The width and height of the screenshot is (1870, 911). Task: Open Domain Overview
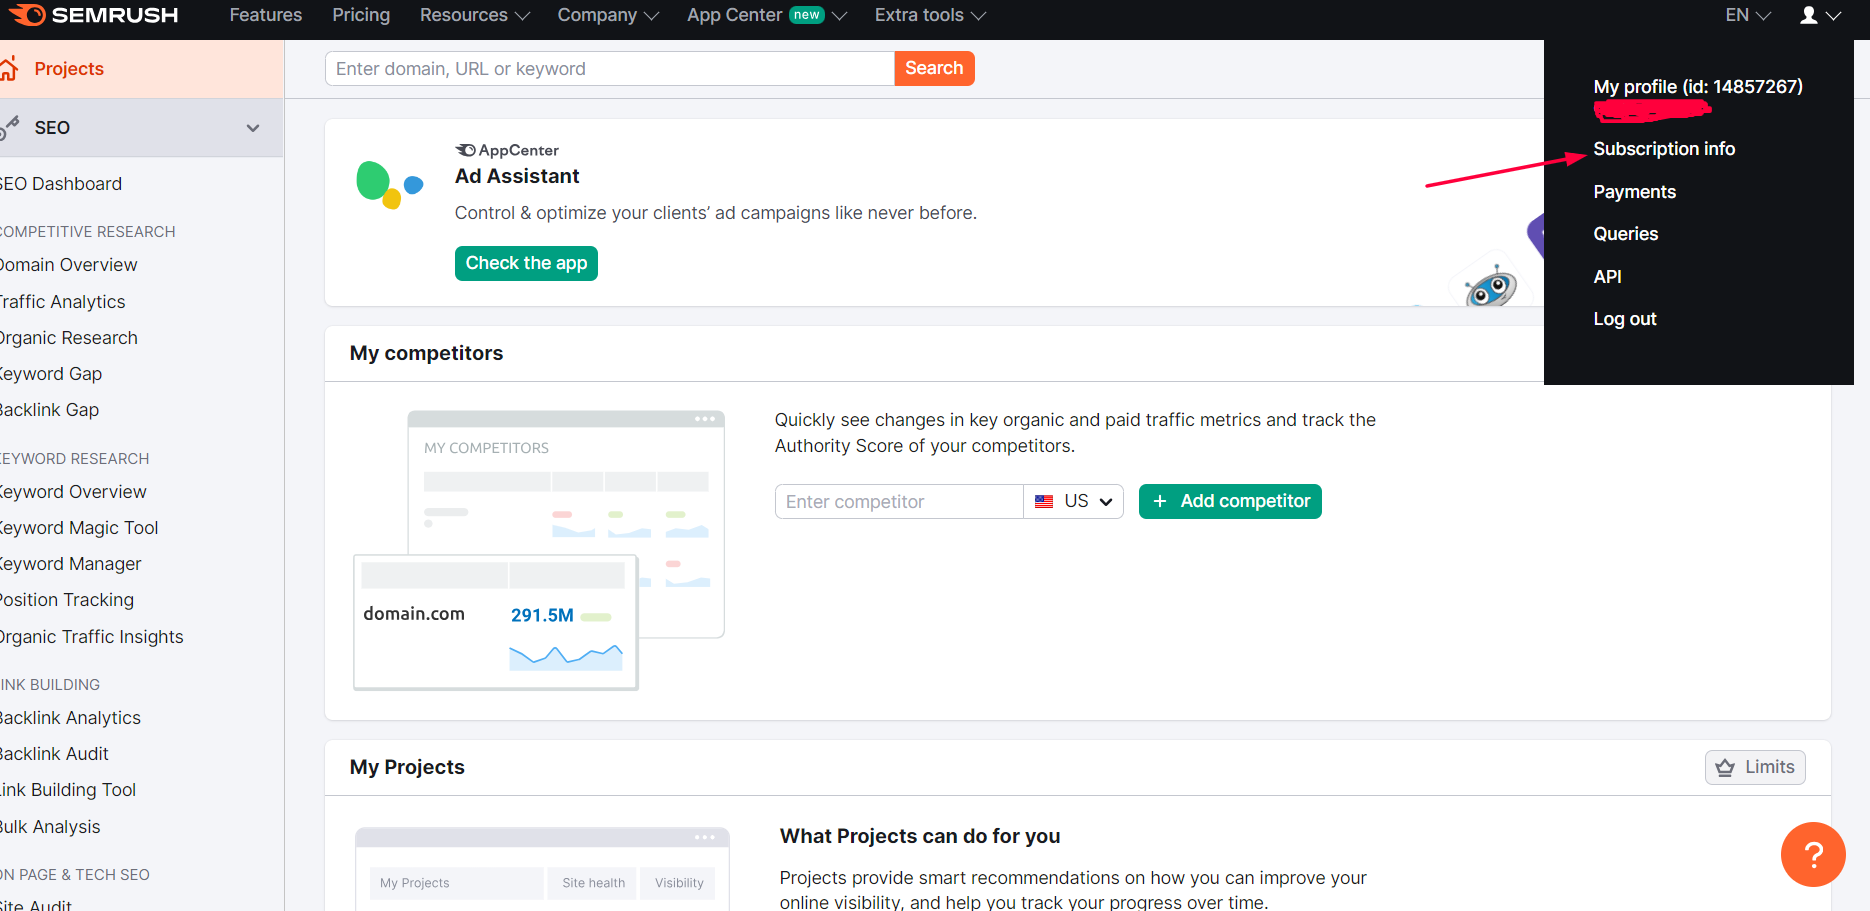coord(69,265)
